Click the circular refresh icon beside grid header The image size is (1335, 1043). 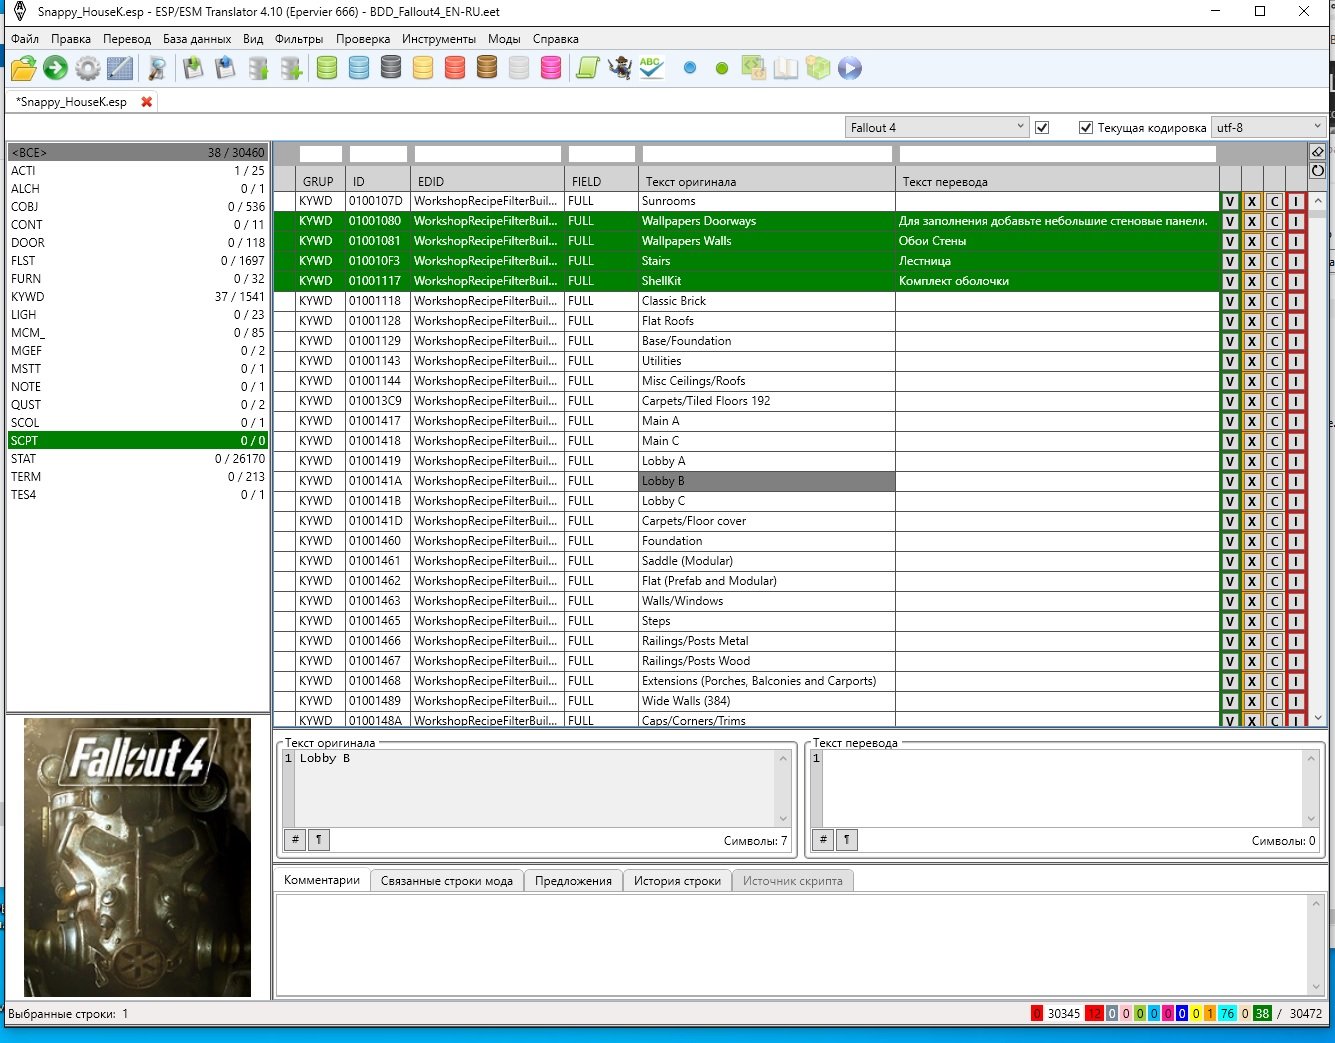coord(1317,171)
